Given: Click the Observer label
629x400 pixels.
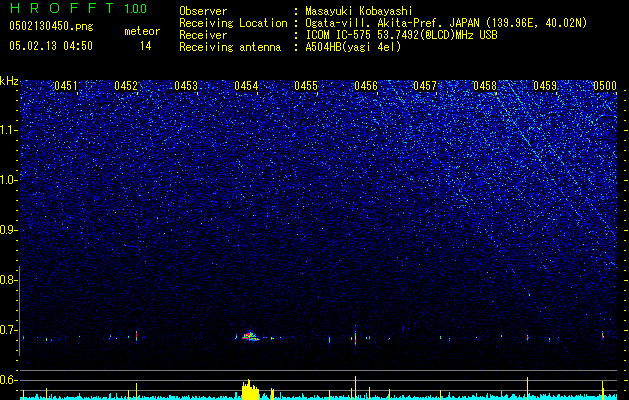Looking at the screenshot, I should coord(203,11).
